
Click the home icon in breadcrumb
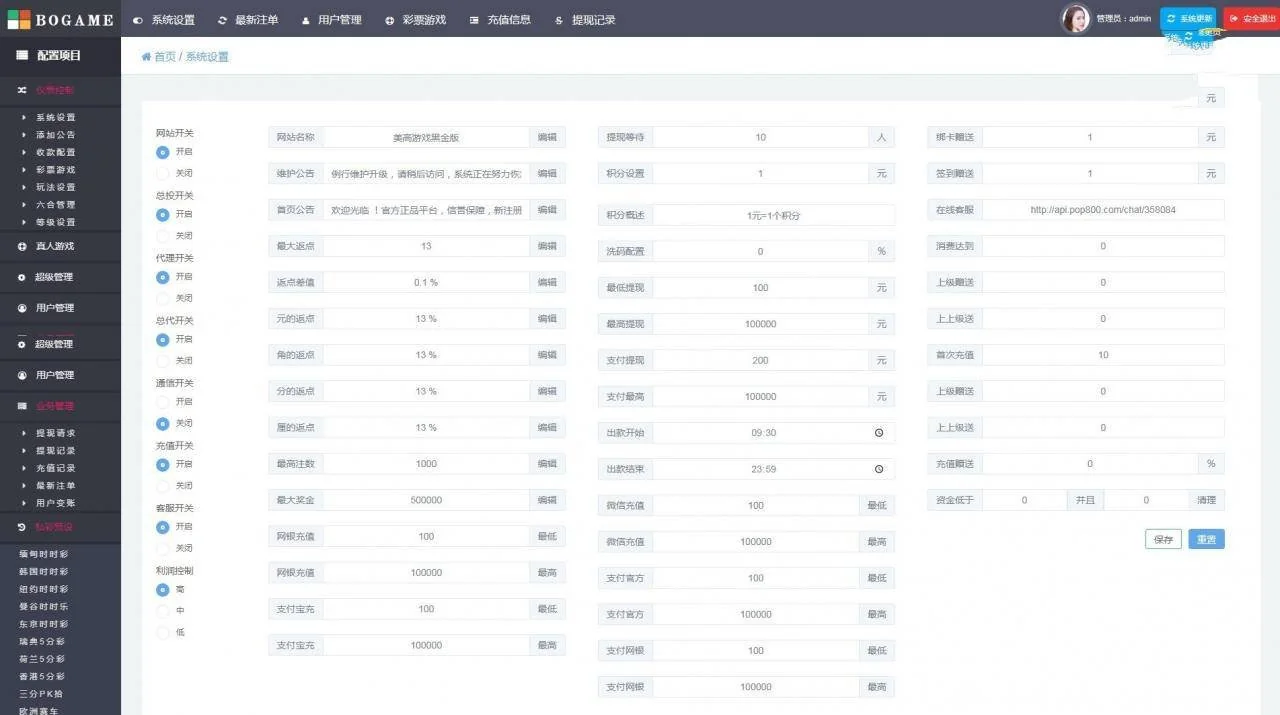click(x=147, y=57)
